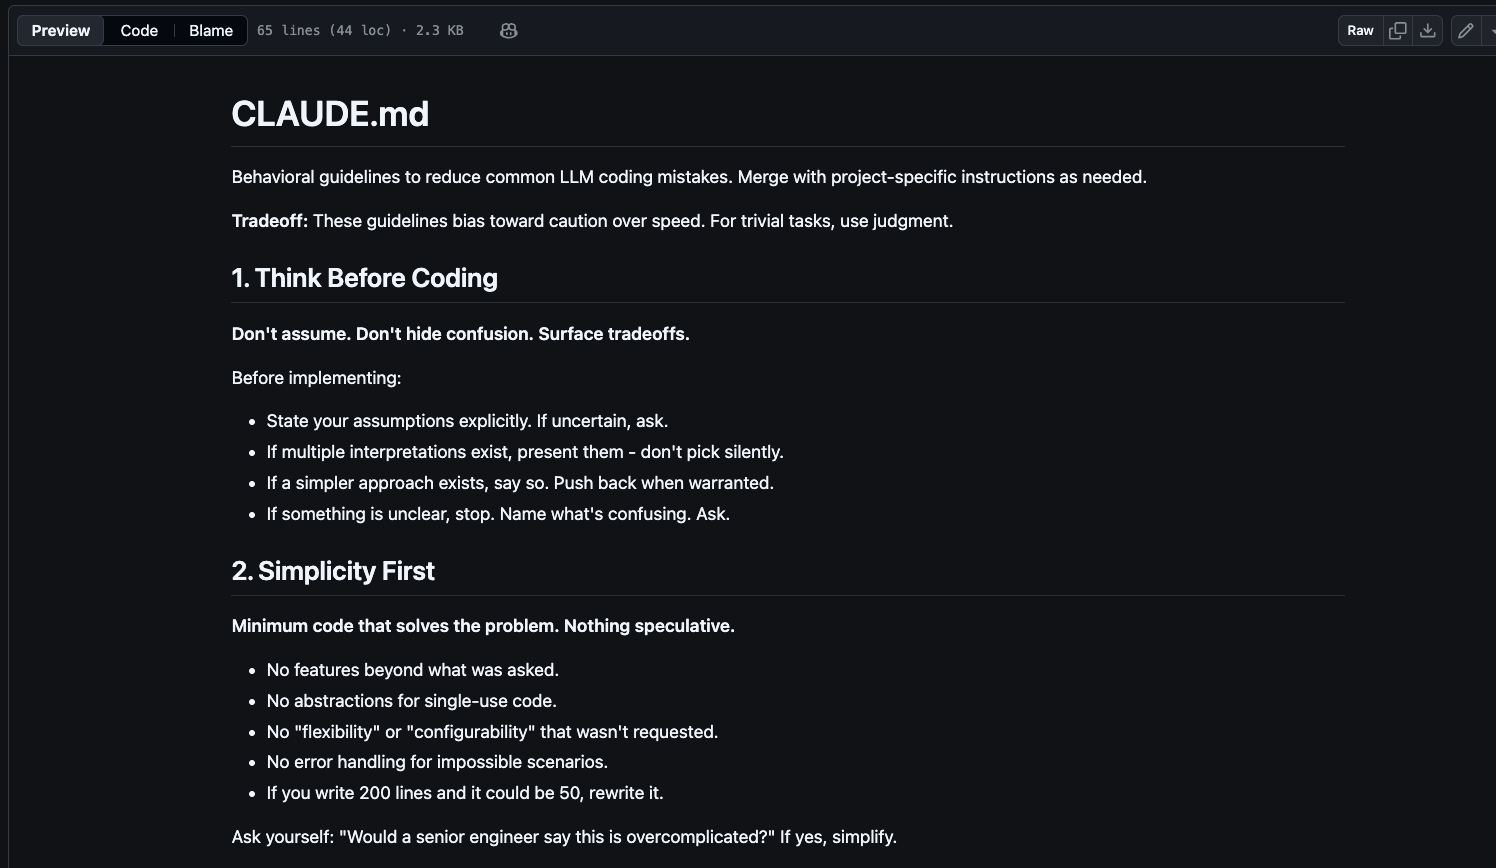Viewport: 1496px width, 868px height.
Task: Click bullet 'No error handling for impossible scenarios'
Action: [437, 762]
